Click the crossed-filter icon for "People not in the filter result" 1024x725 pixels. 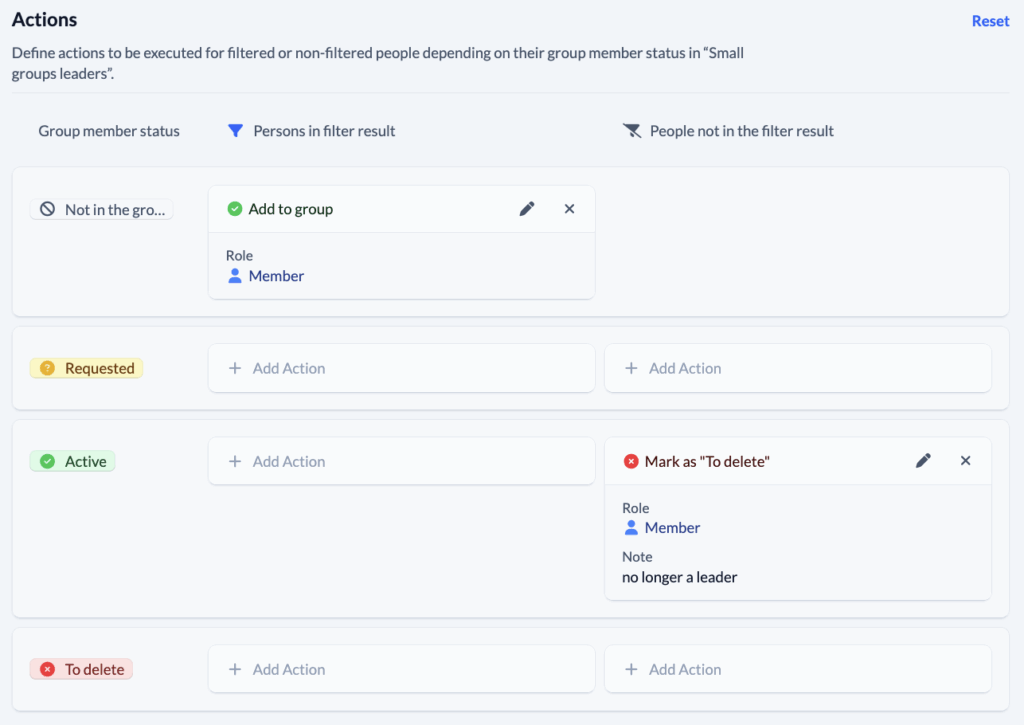click(632, 130)
